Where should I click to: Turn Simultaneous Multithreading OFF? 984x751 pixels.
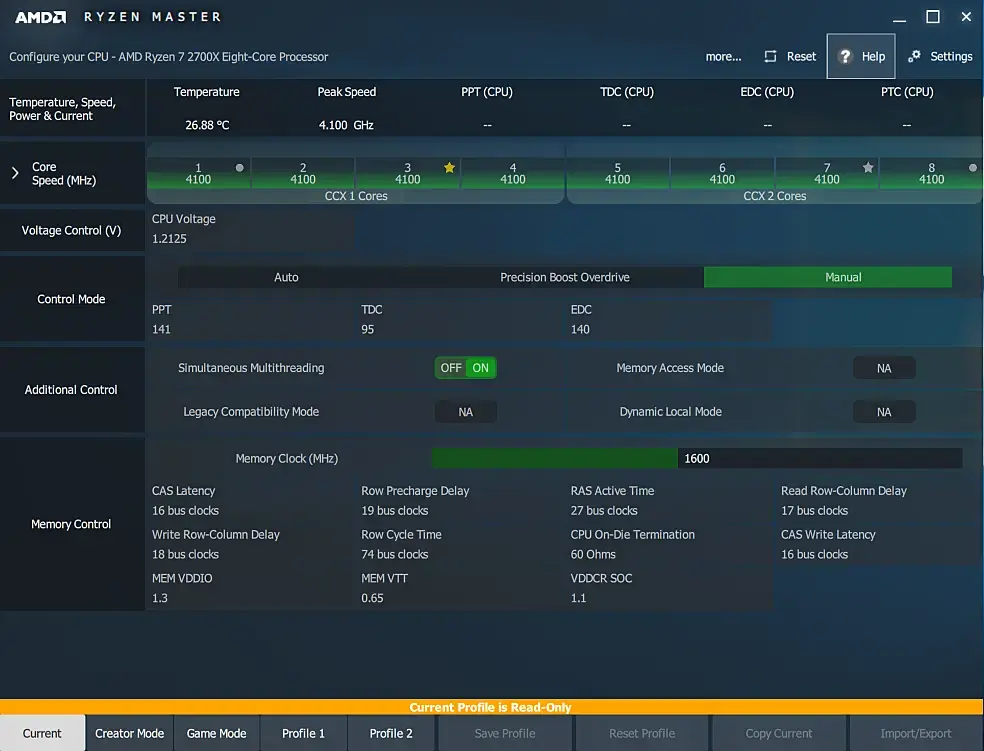451,368
